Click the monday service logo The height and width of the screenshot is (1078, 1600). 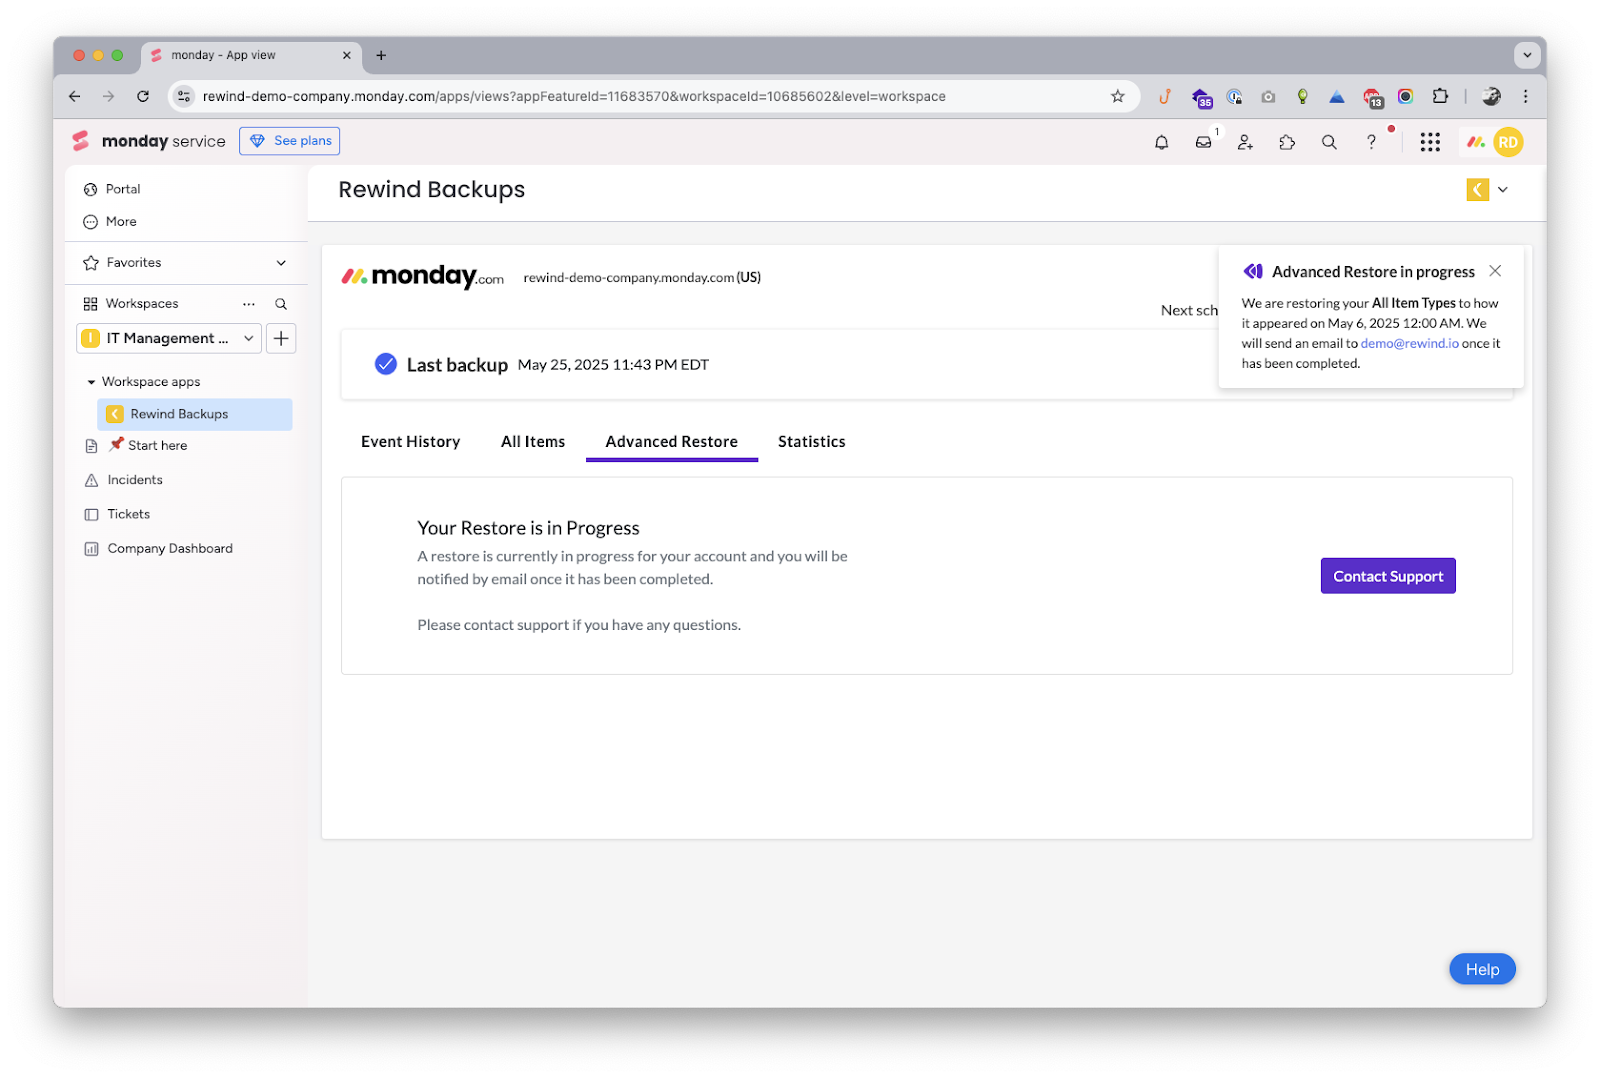point(149,141)
